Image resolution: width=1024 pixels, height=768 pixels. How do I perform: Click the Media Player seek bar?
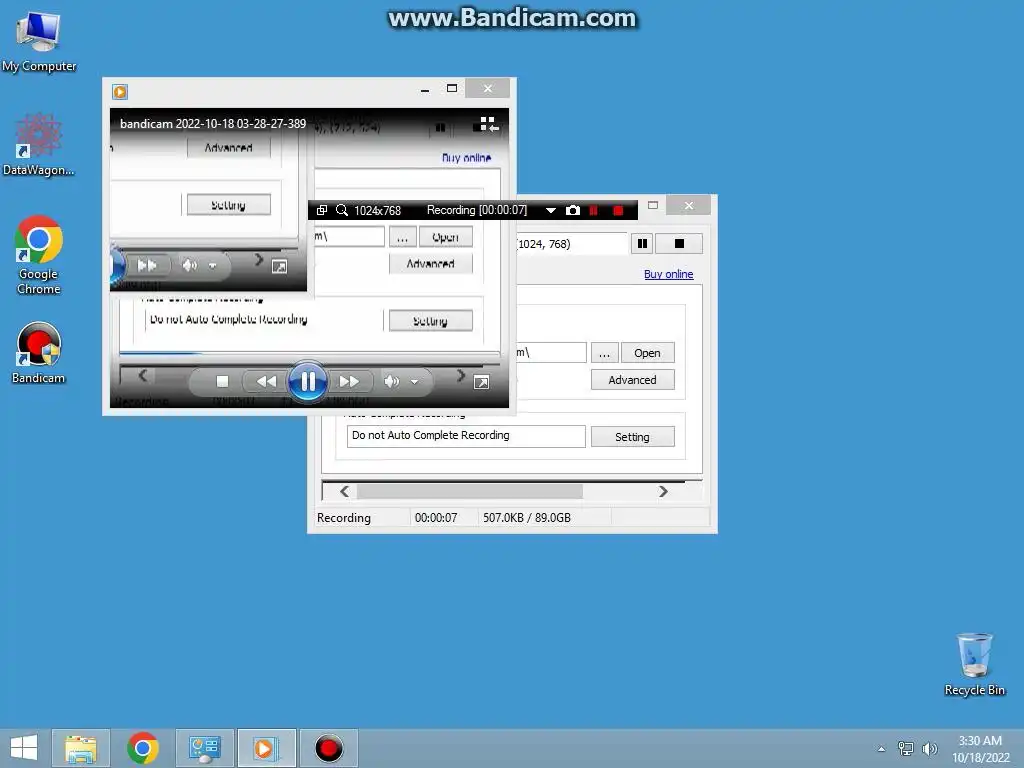click(x=310, y=355)
